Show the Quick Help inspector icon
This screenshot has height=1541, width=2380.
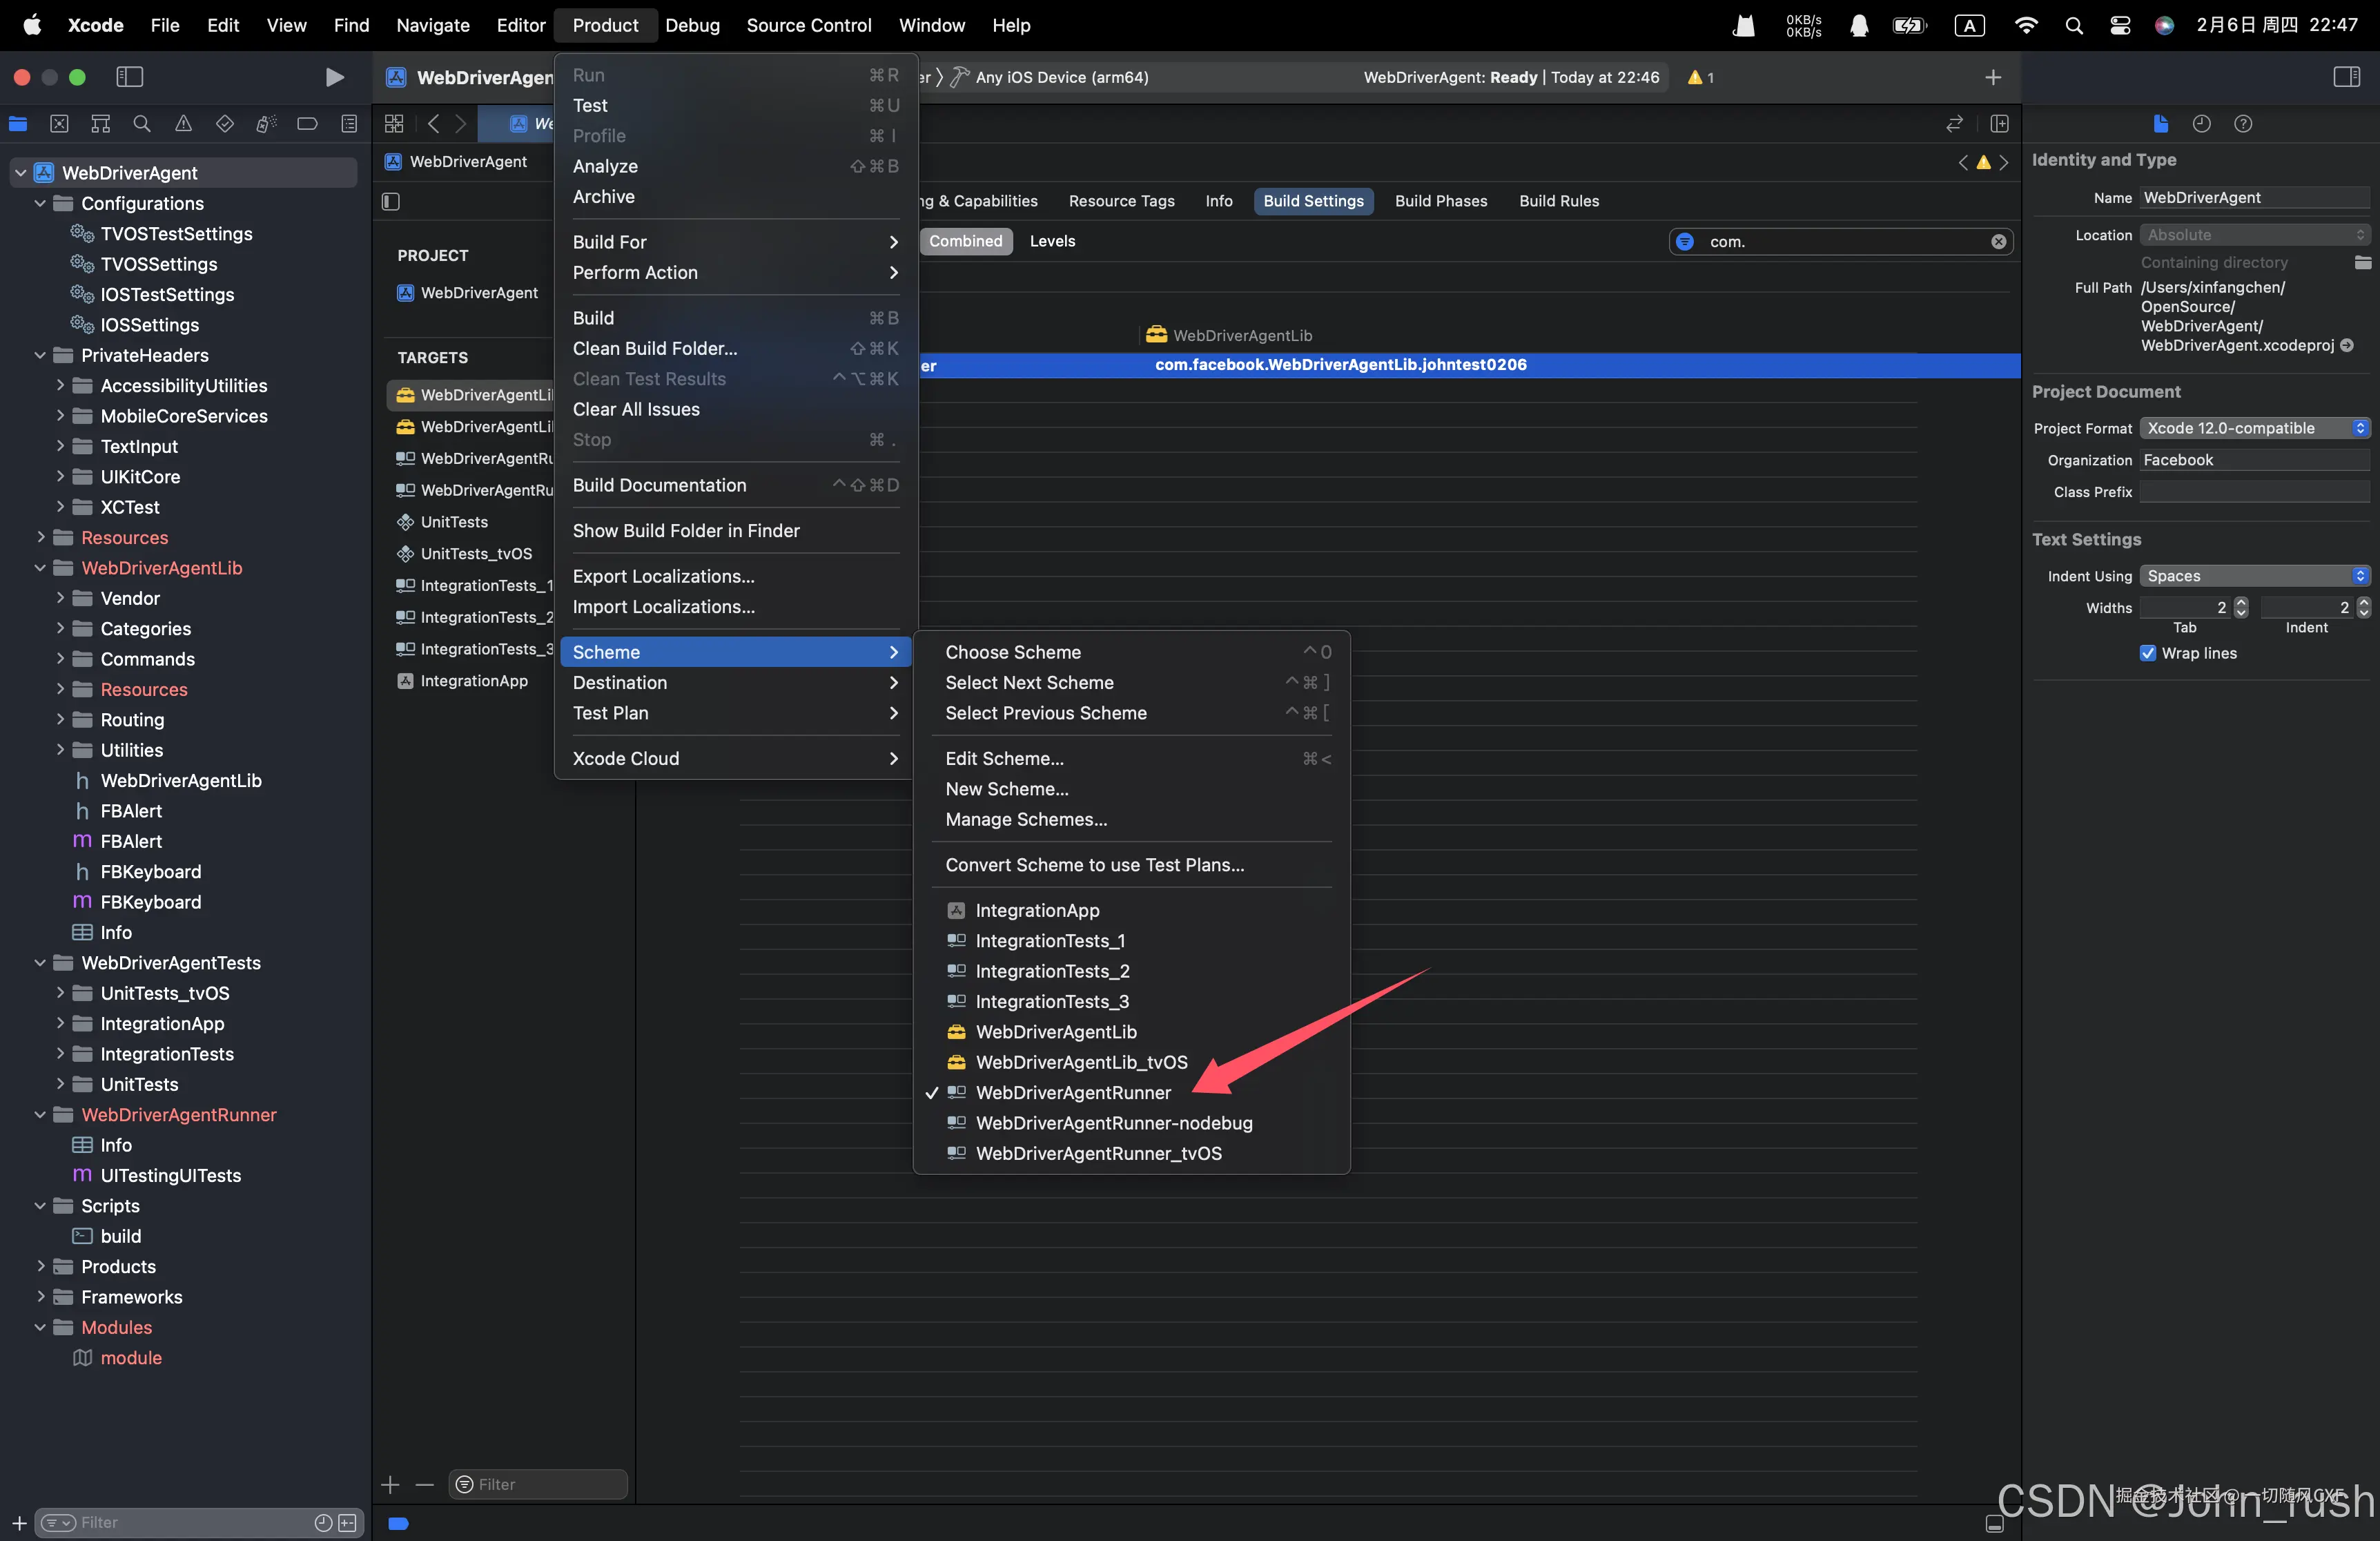(2243, 124)
